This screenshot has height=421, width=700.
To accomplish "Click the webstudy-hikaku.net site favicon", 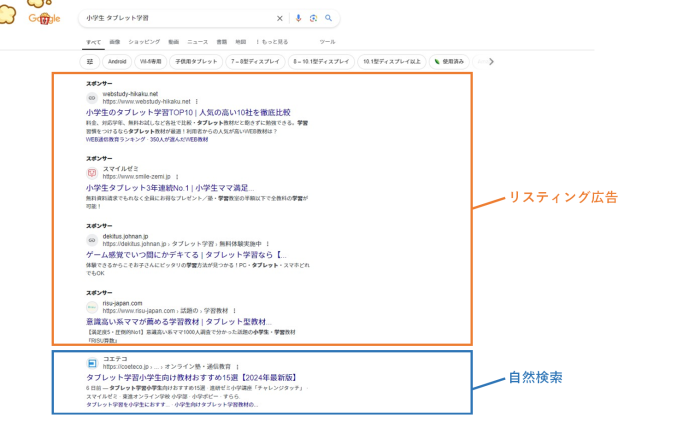I will click(92, 98).
